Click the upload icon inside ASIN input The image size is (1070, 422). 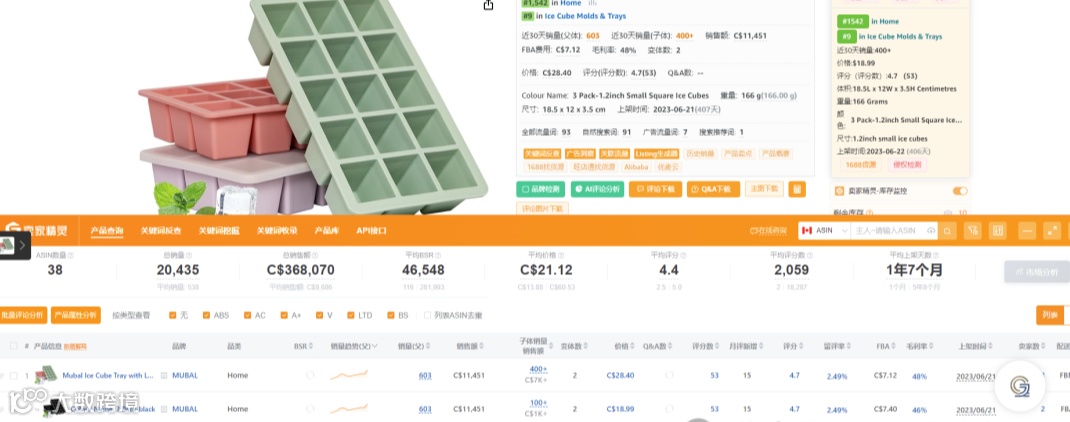click(931, 231)
